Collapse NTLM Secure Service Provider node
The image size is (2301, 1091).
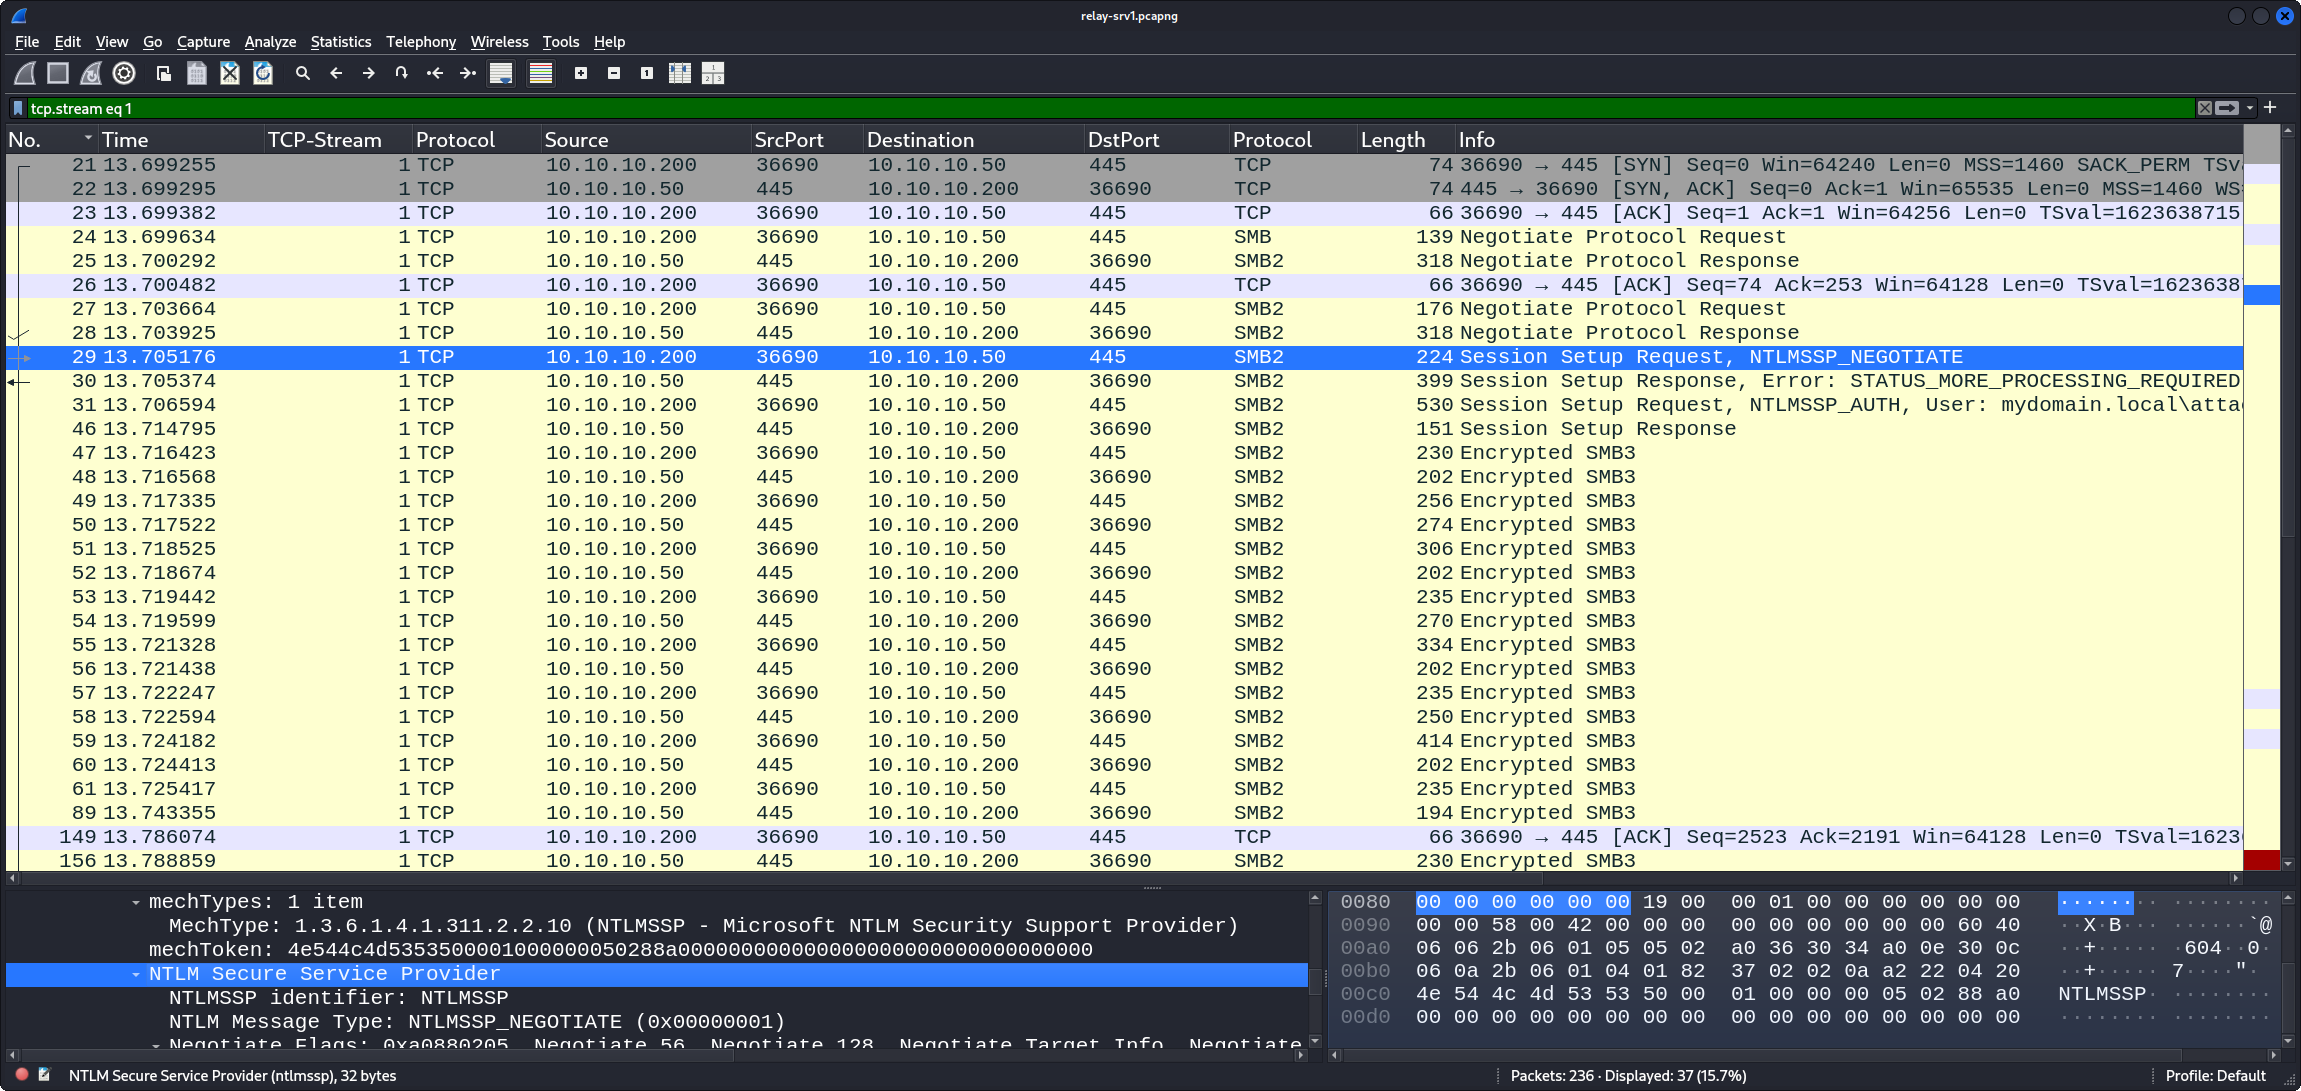point(135,974)
